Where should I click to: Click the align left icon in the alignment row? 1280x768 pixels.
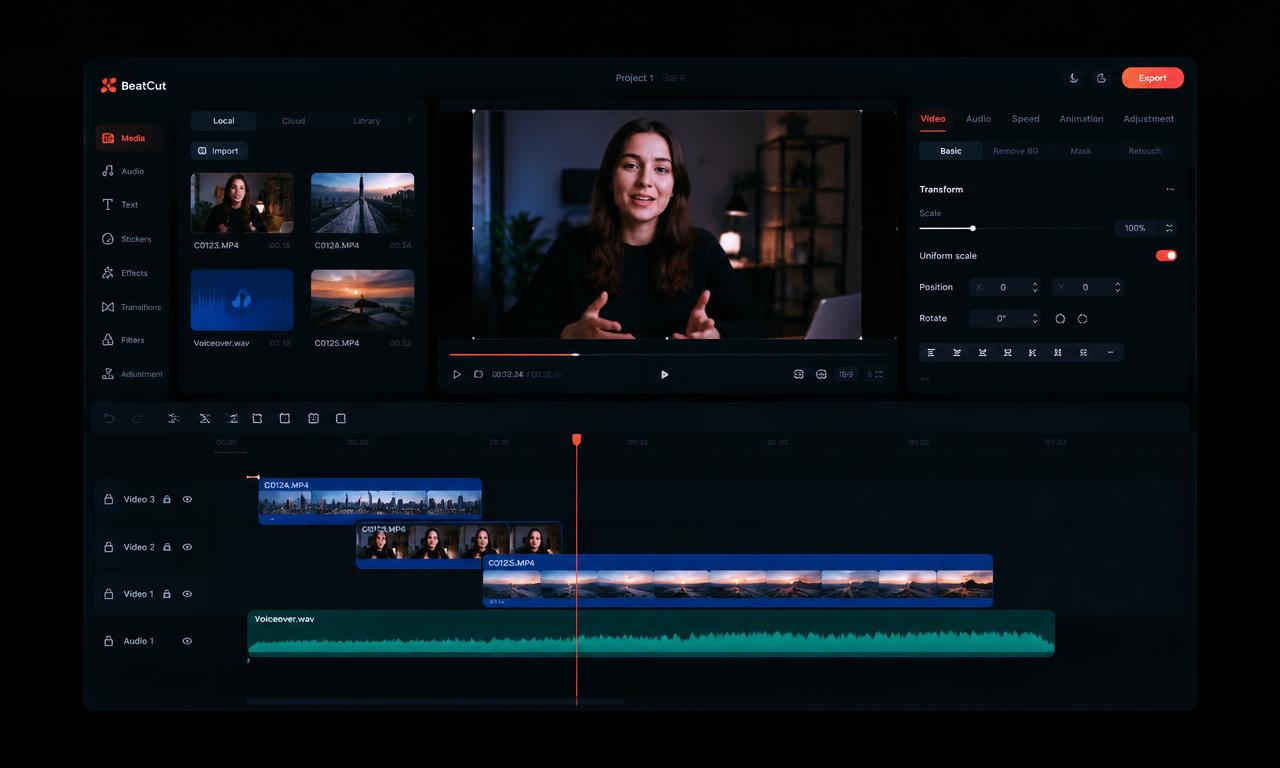[x=931, y=352]
